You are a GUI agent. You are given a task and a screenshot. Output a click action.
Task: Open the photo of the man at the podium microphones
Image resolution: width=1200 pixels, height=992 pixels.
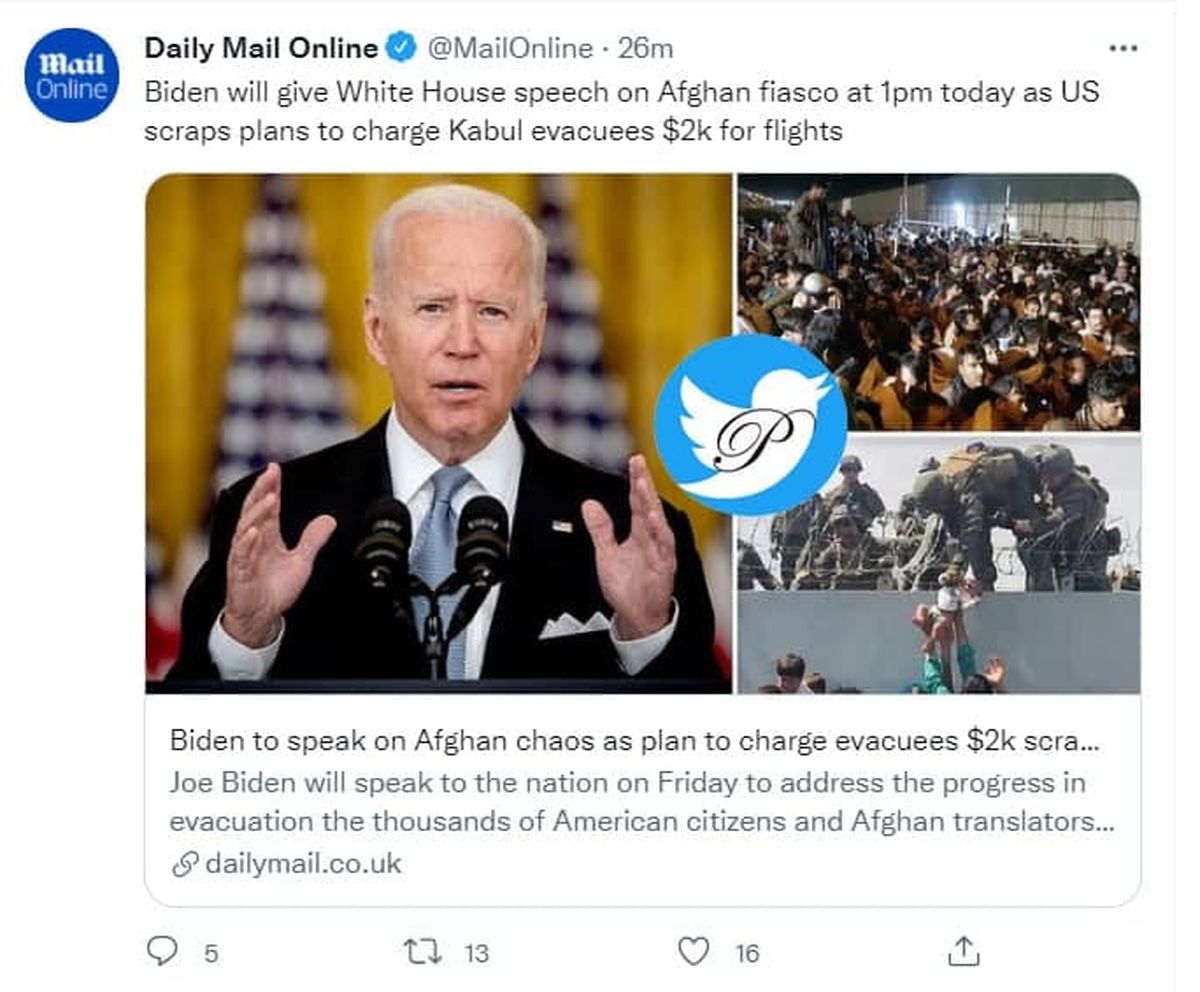coord(438,432)
